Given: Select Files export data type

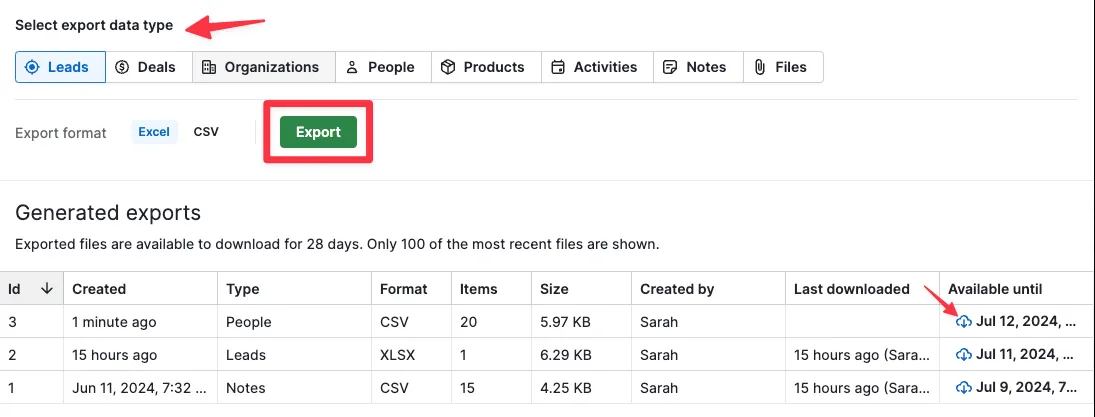Looking at the screenshot, I should point(783,67).
